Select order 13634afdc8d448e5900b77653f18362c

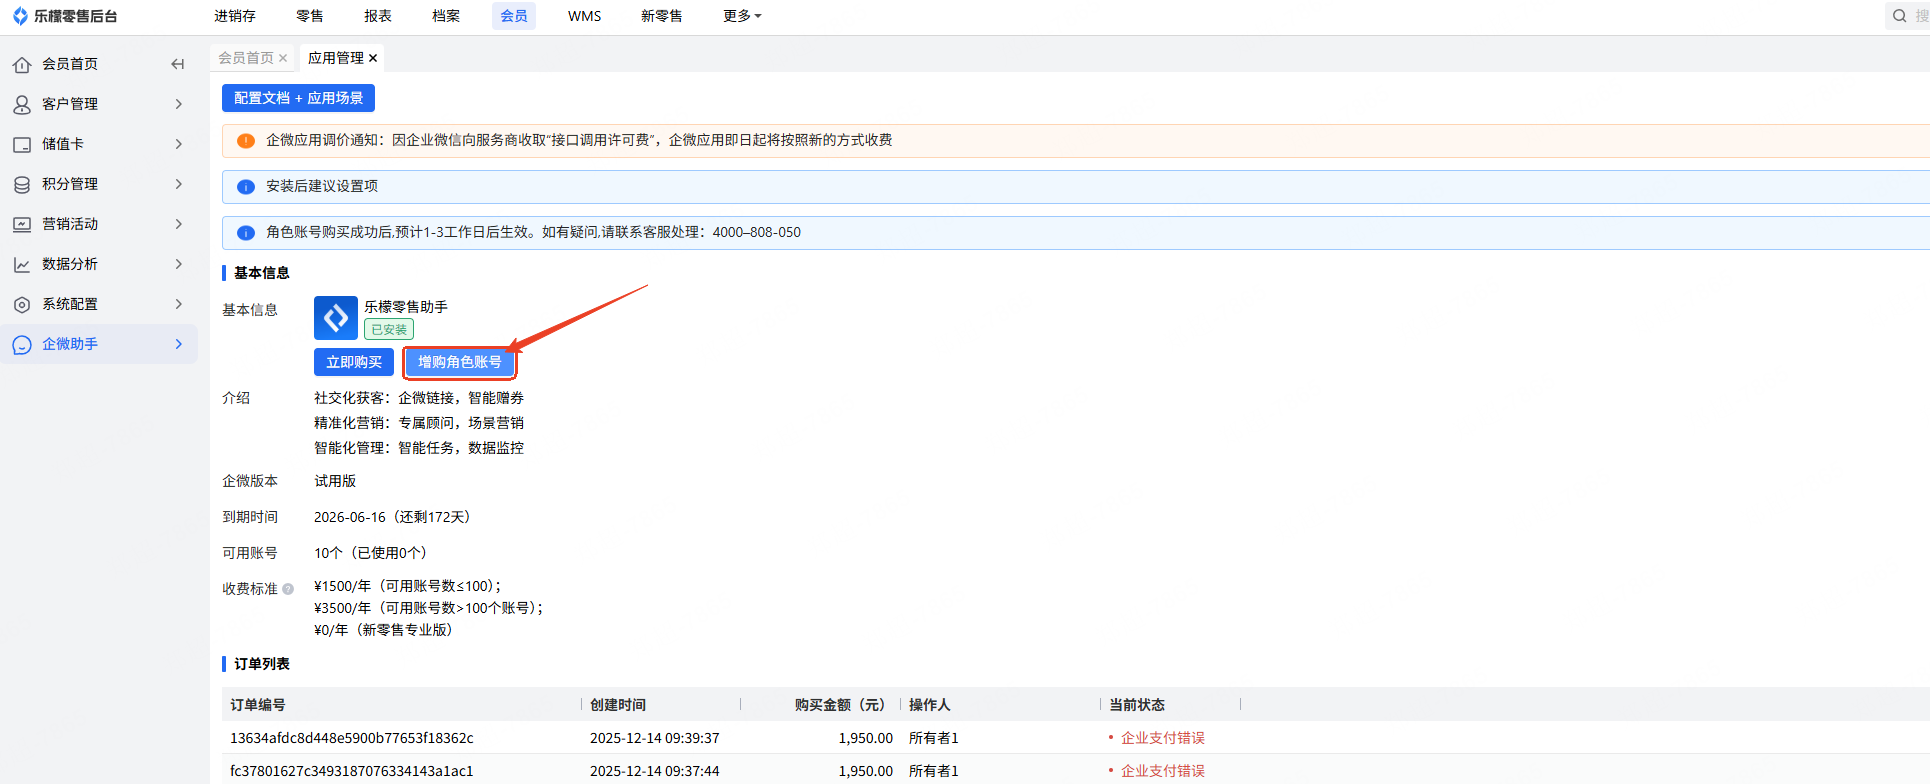(352, 738)
